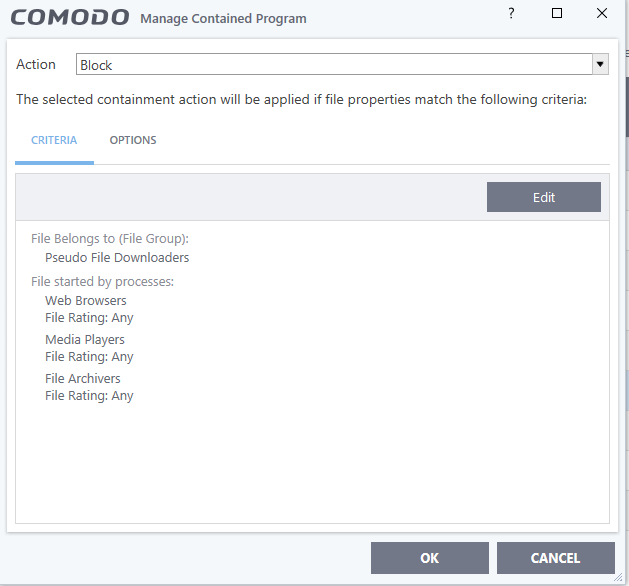The width and height of the screenshot is (629, 586).
Task: Click the help question mark icon
Action: point(512,14)
